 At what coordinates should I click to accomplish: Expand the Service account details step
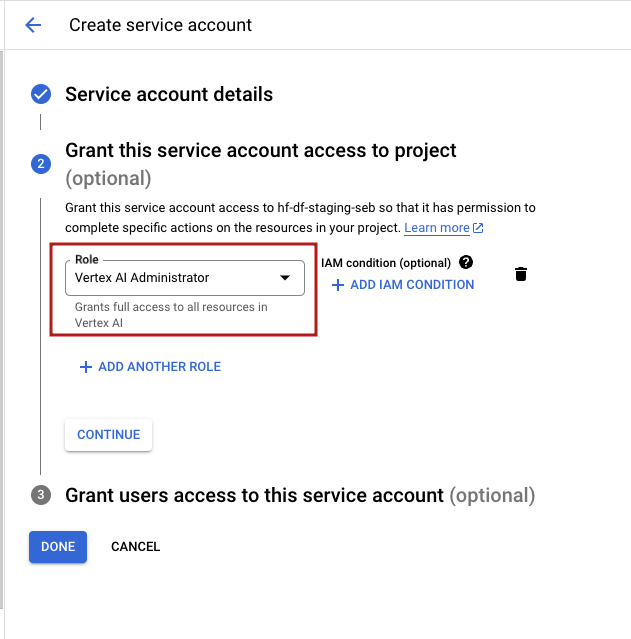(169, 95)
